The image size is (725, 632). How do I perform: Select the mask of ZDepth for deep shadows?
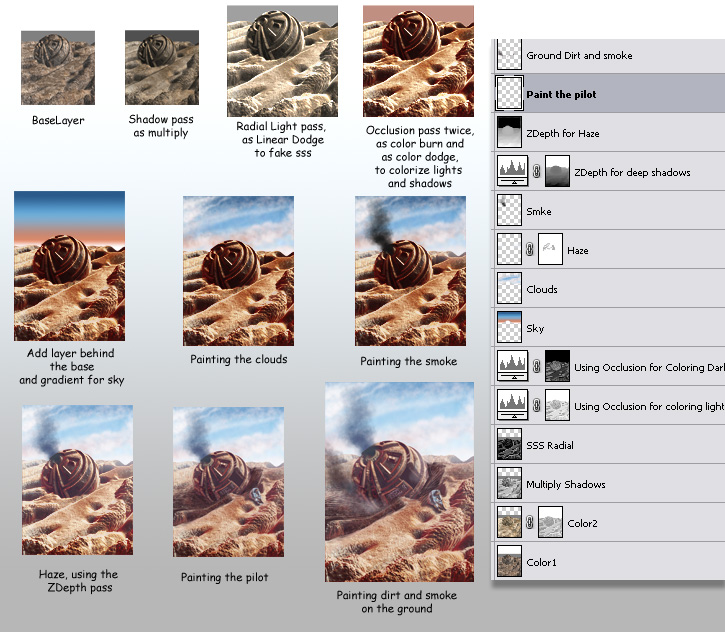click(555, 172)
